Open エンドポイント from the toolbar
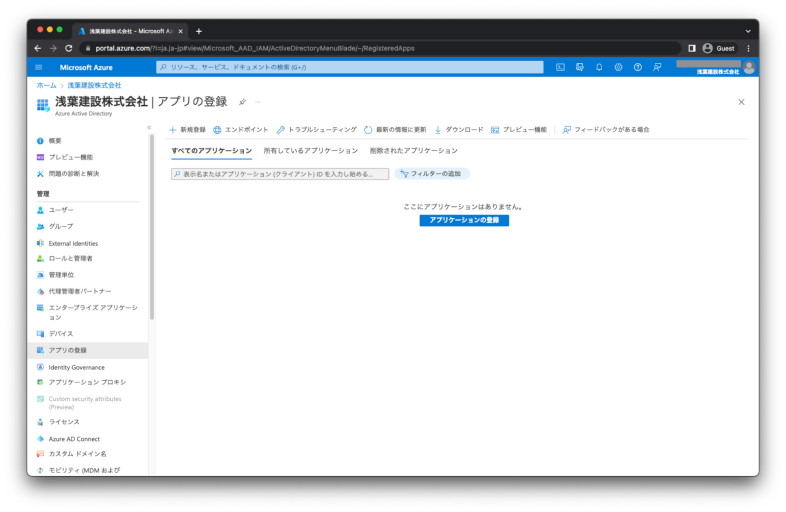The width and height of the screenshot is (786, 512). tap(241, 130)
